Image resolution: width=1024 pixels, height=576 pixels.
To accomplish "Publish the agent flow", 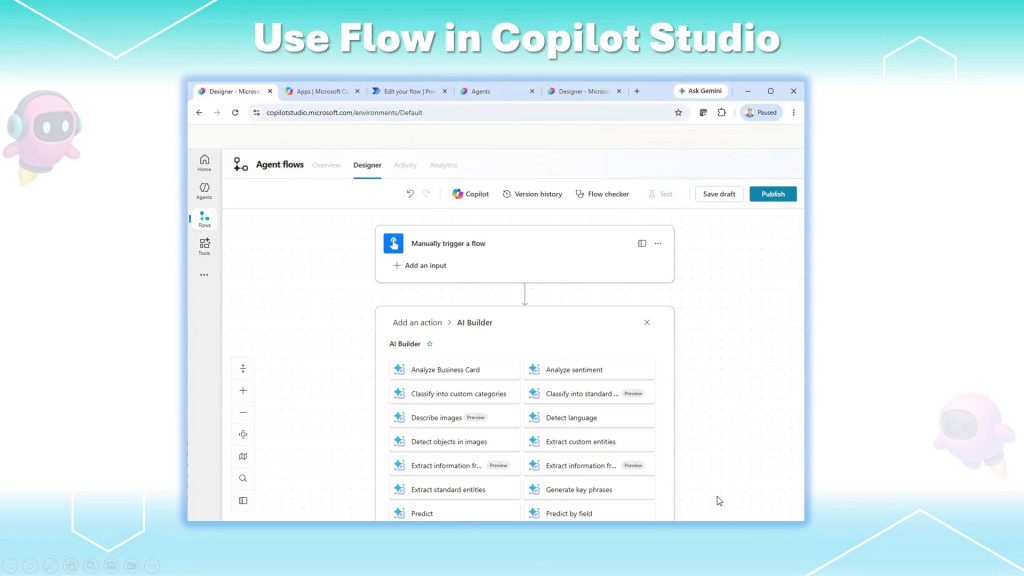I will 773,194.
